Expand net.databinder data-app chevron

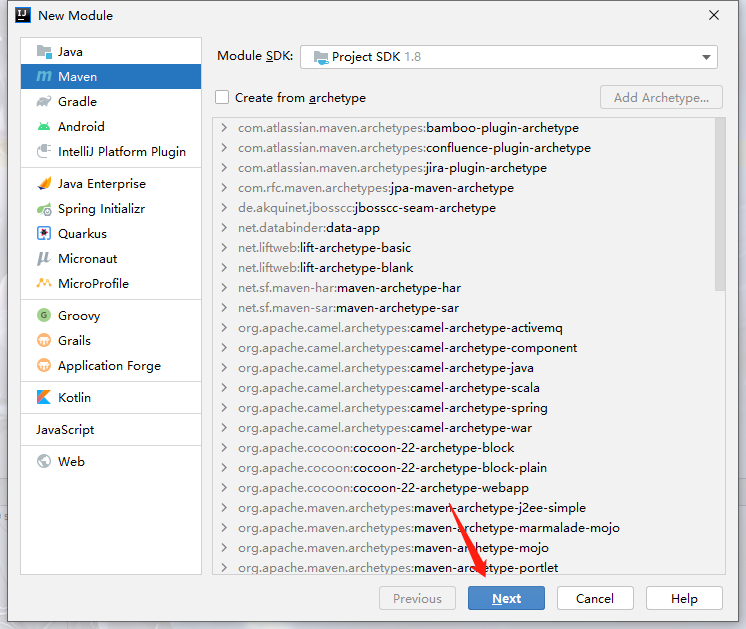tap(224, 227)
